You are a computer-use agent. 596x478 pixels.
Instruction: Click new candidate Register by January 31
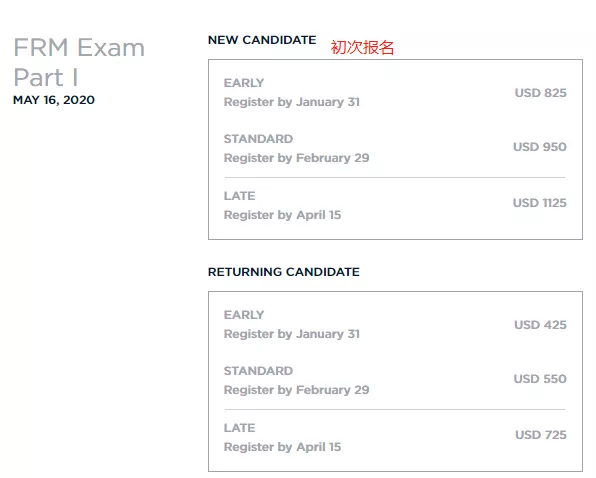pyautogui.click(x=292, y=102)
